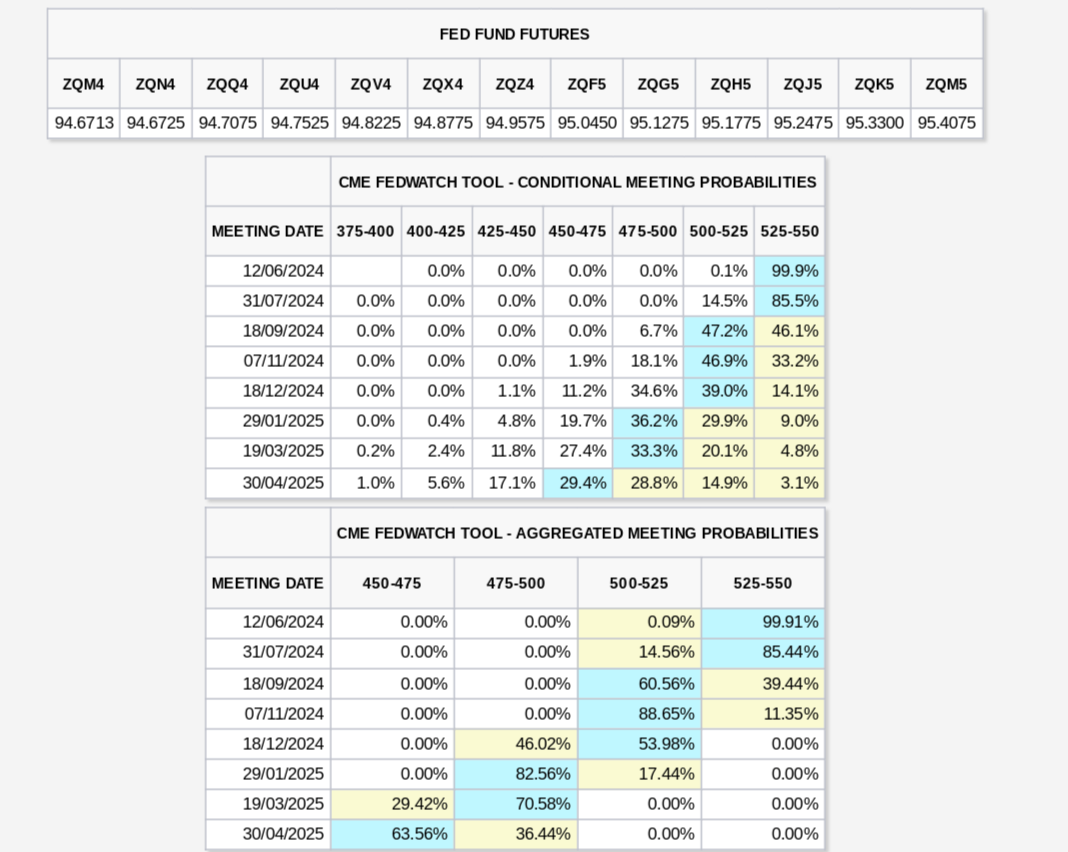1068x852 pixels.
Task: Select the 94.6713 price cell
Action: pos(84,123)
